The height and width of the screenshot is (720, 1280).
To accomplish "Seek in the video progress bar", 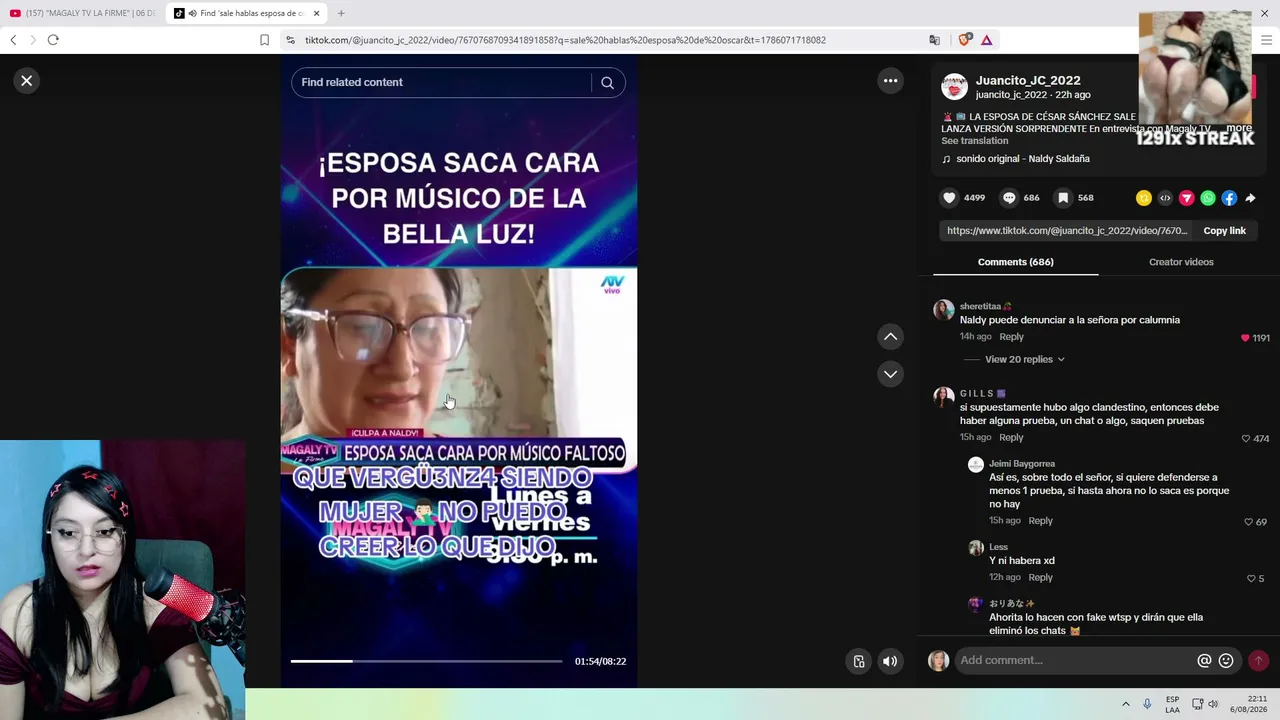I will [x=426, y=661].
